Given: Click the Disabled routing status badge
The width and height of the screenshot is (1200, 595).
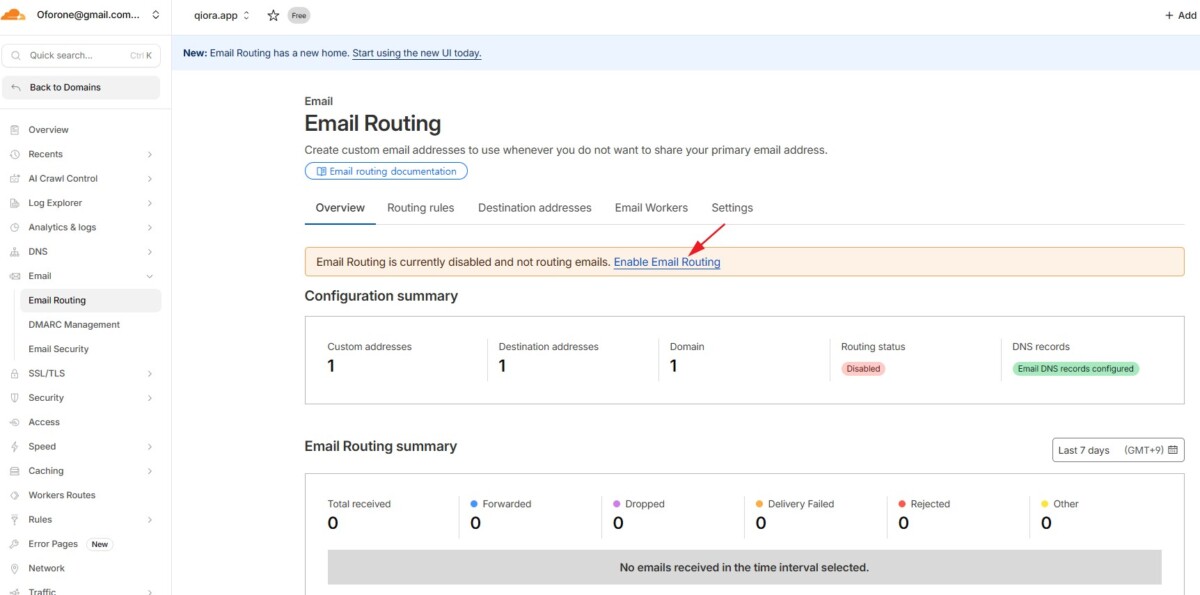Looking at the screenshot, I should click(863, 369).
